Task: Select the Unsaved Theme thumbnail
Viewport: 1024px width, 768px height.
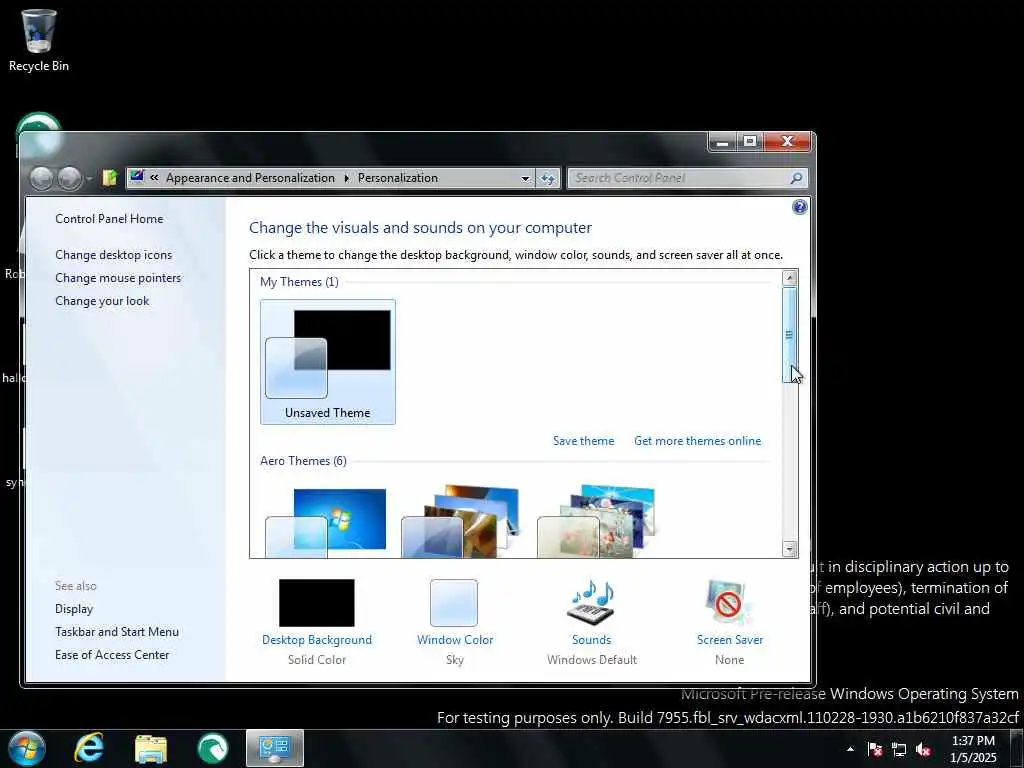Action: pos(328,362)
